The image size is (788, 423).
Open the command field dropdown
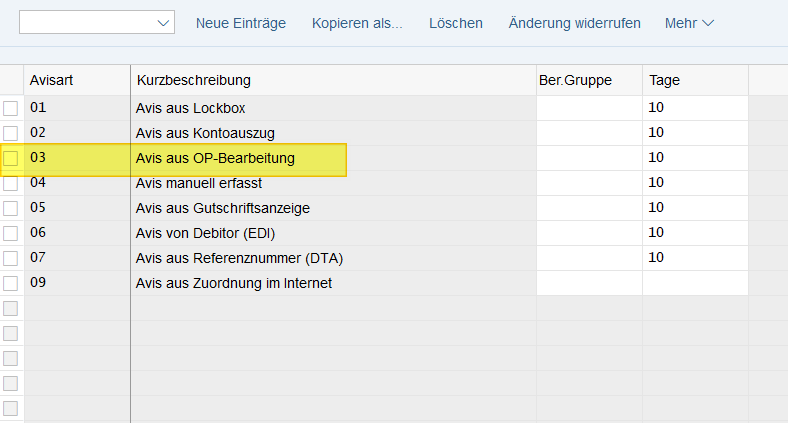pos(163,23)
